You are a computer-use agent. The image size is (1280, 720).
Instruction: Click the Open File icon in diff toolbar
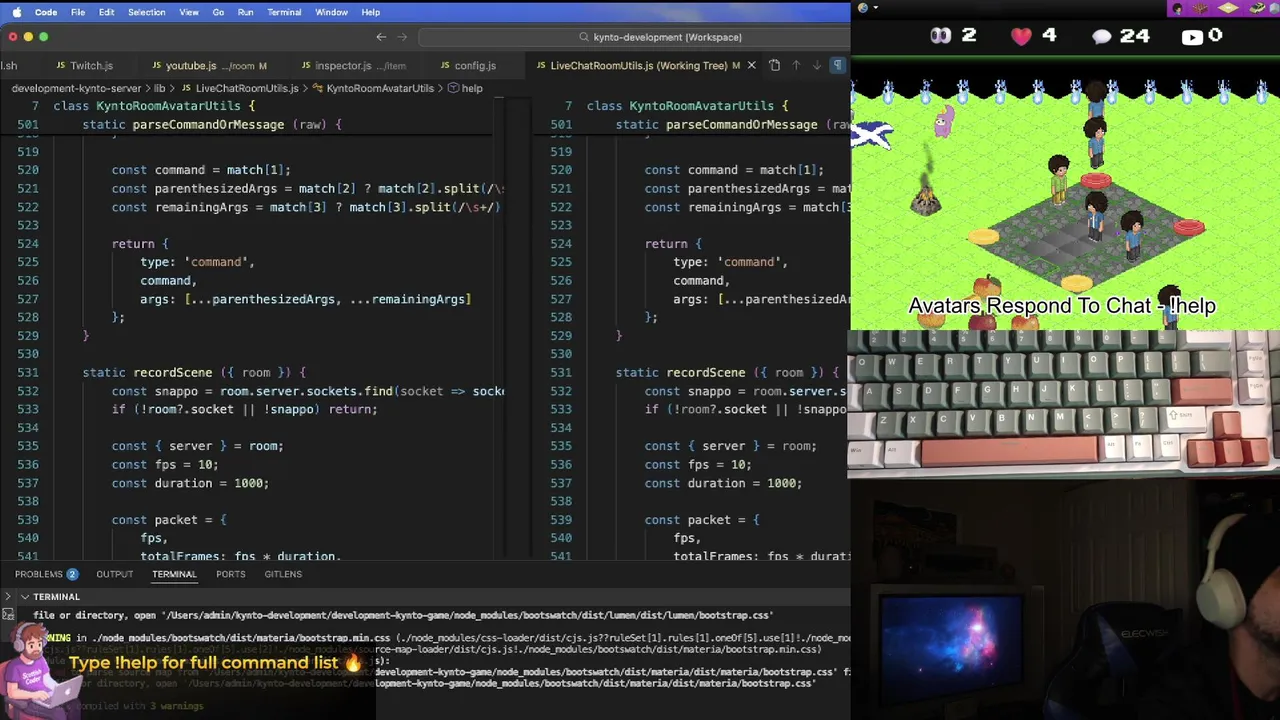pos(774,66)
